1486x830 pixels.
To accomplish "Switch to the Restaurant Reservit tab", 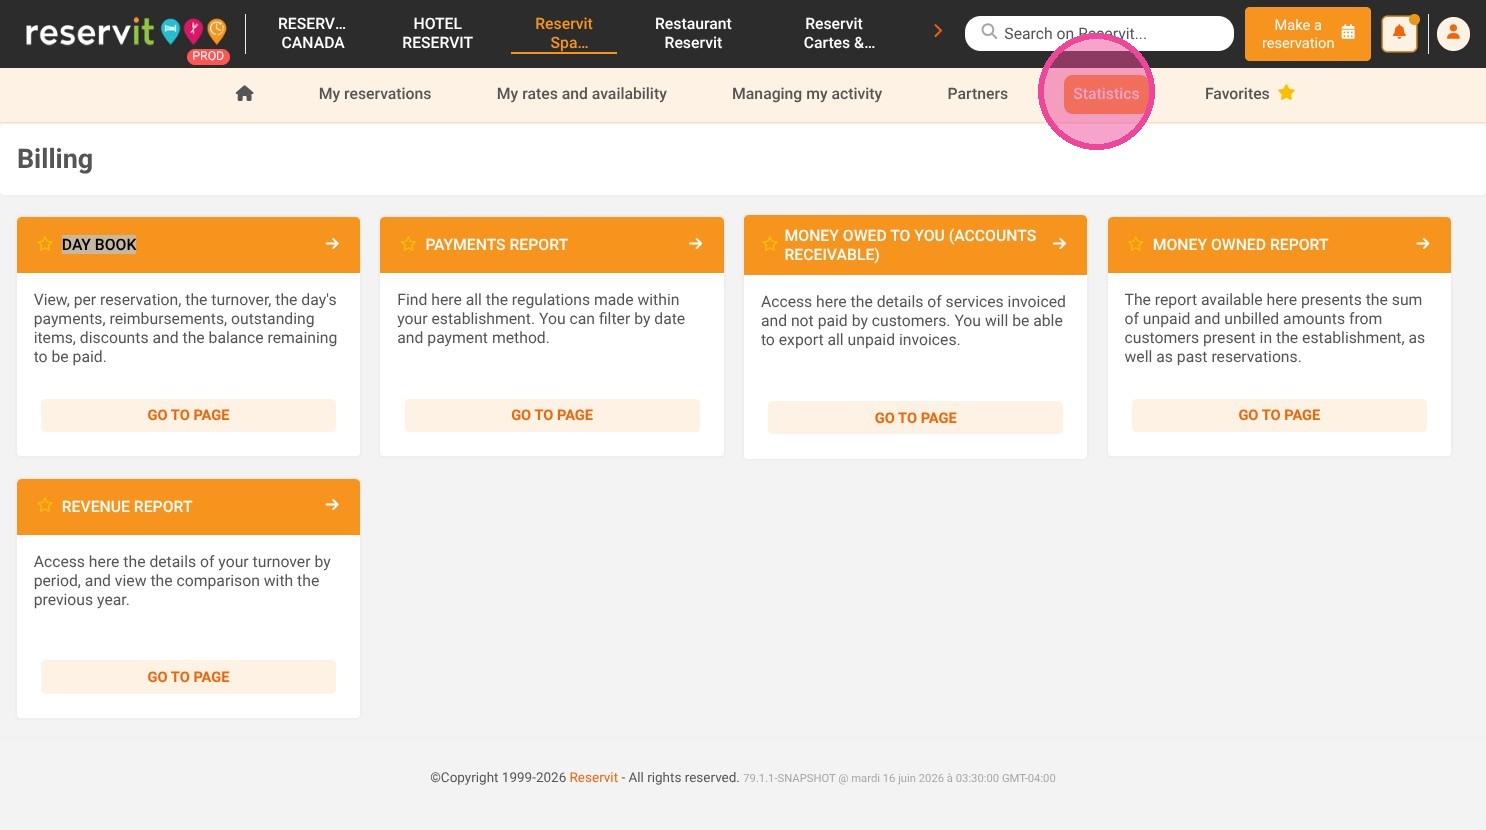I will coord(693,33).
